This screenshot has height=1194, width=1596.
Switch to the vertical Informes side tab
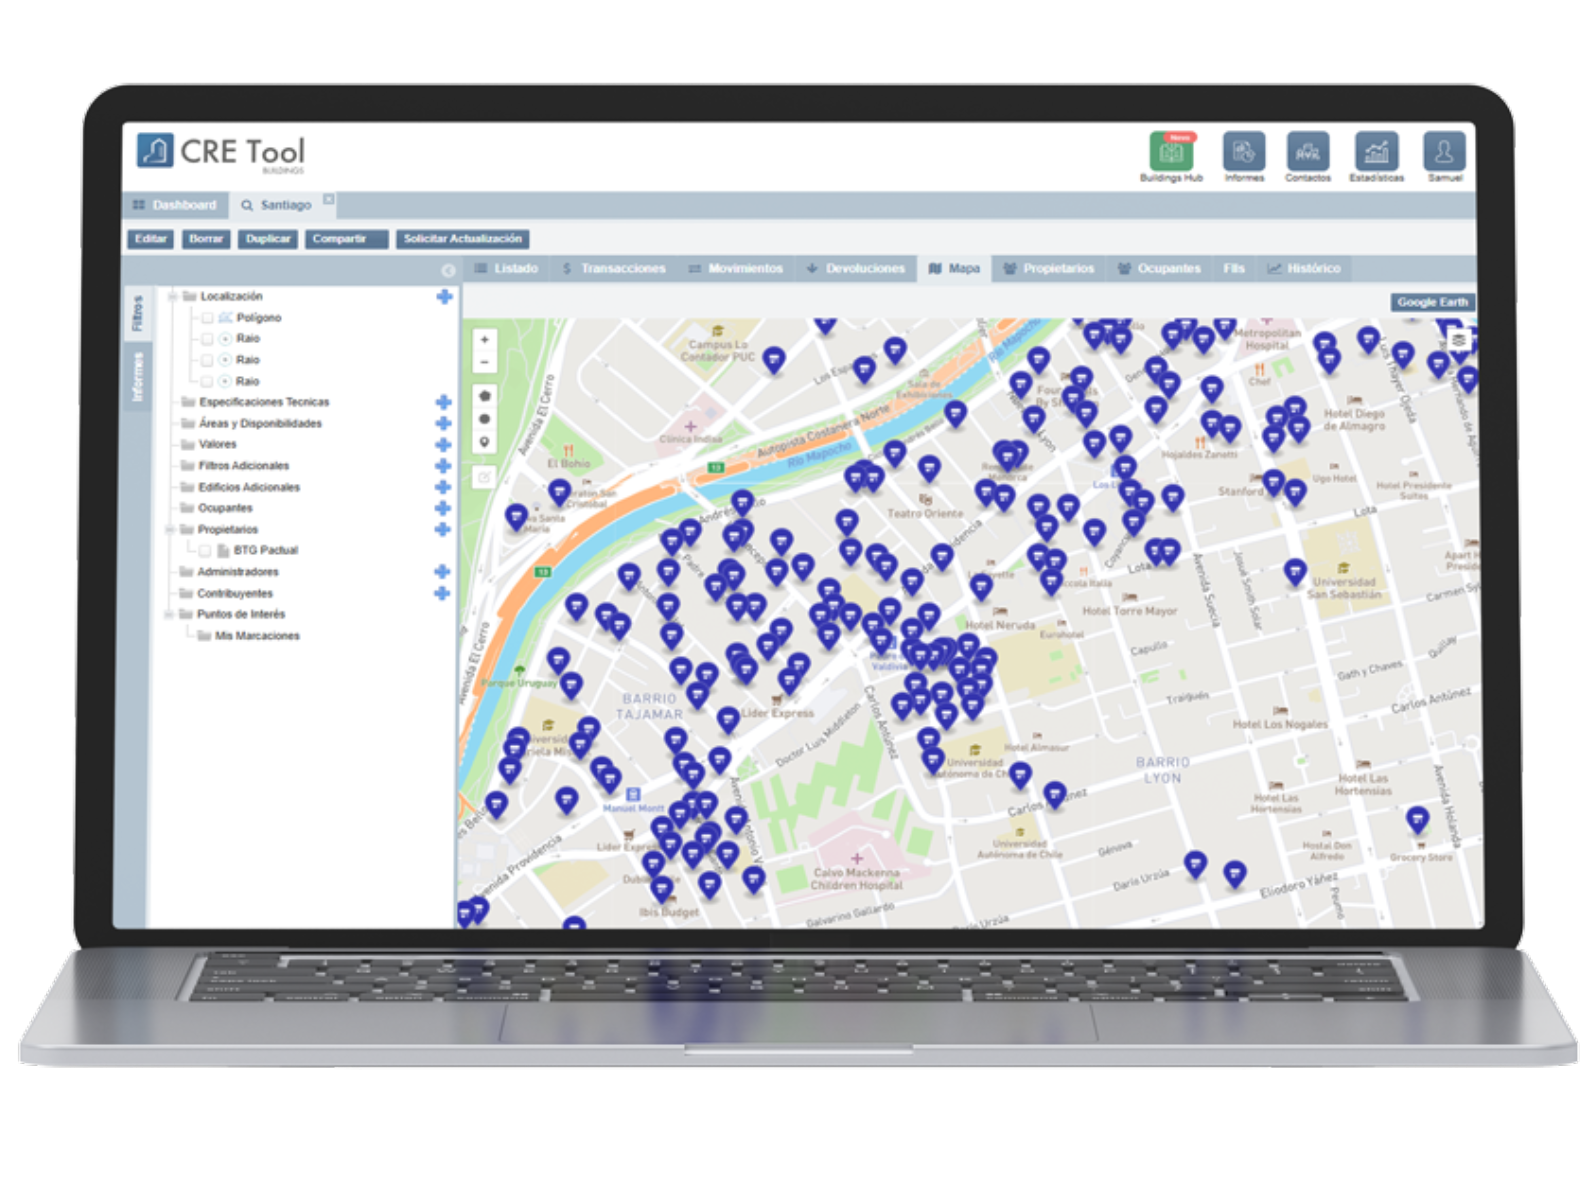click(137, 376)
